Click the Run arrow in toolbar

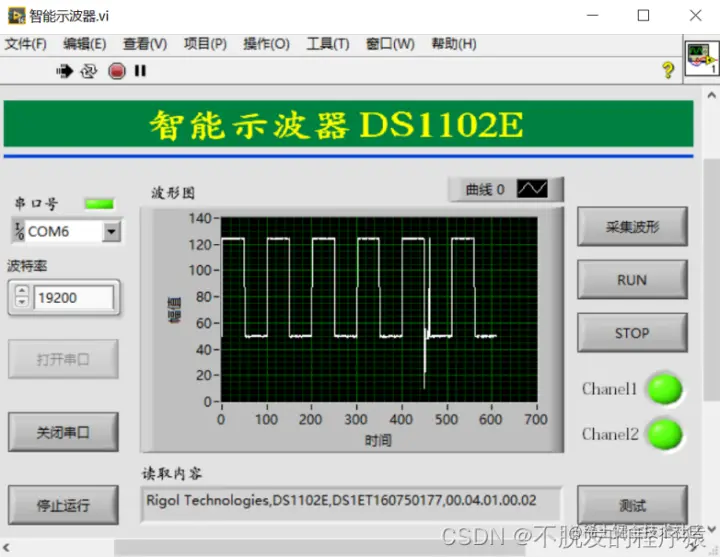pyautogui.click(x=65, y=71)
